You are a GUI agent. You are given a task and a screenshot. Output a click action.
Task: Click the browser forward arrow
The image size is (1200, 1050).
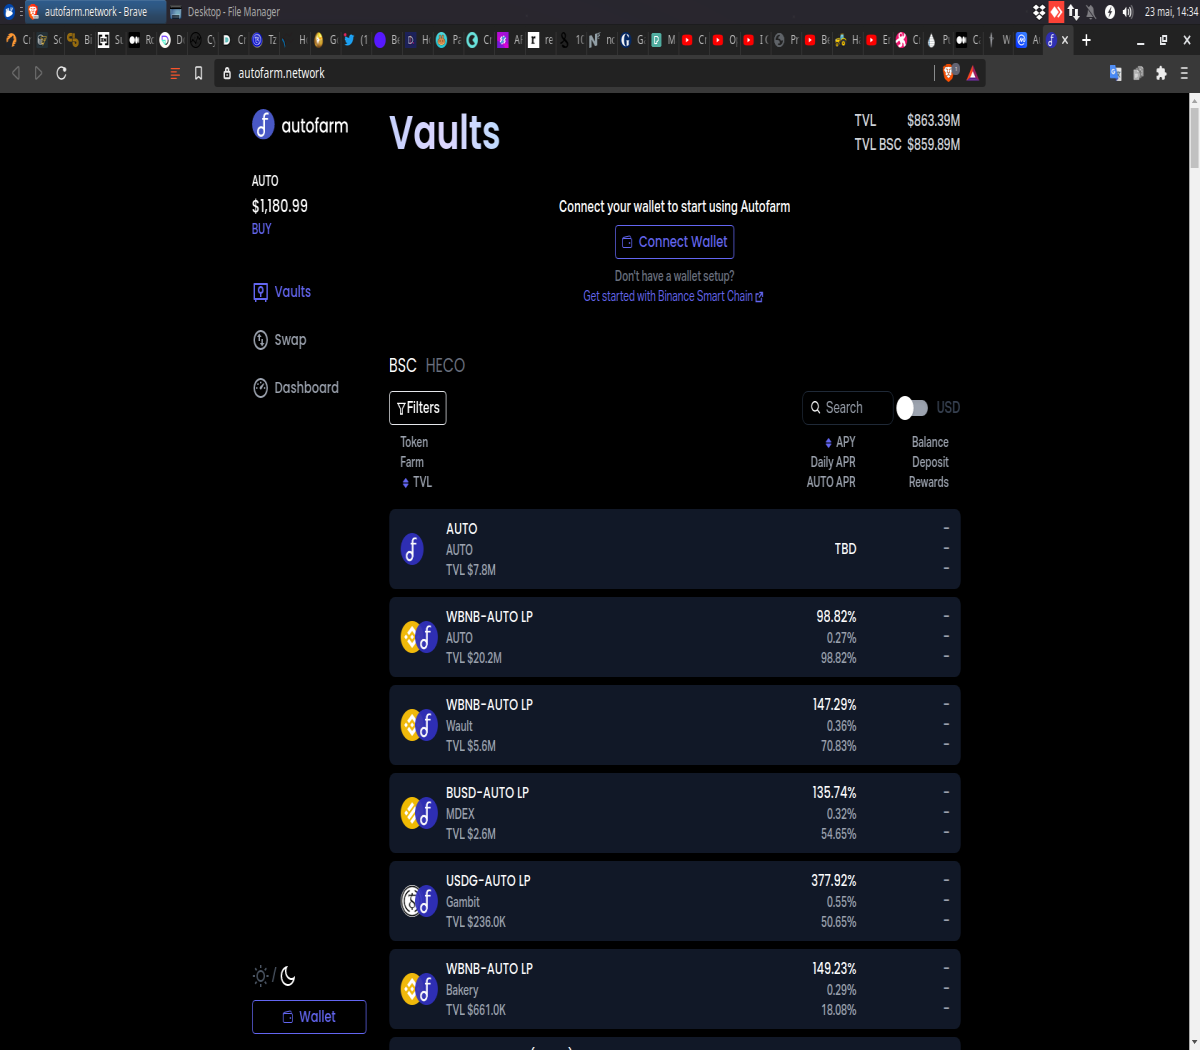(x=38, y=73)
